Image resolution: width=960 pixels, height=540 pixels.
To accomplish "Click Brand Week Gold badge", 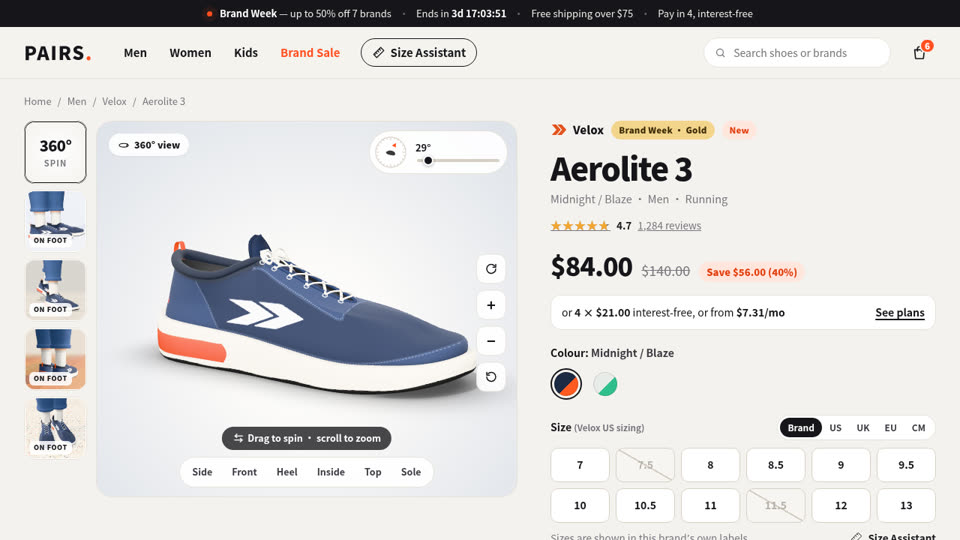I will click(662, 130).
